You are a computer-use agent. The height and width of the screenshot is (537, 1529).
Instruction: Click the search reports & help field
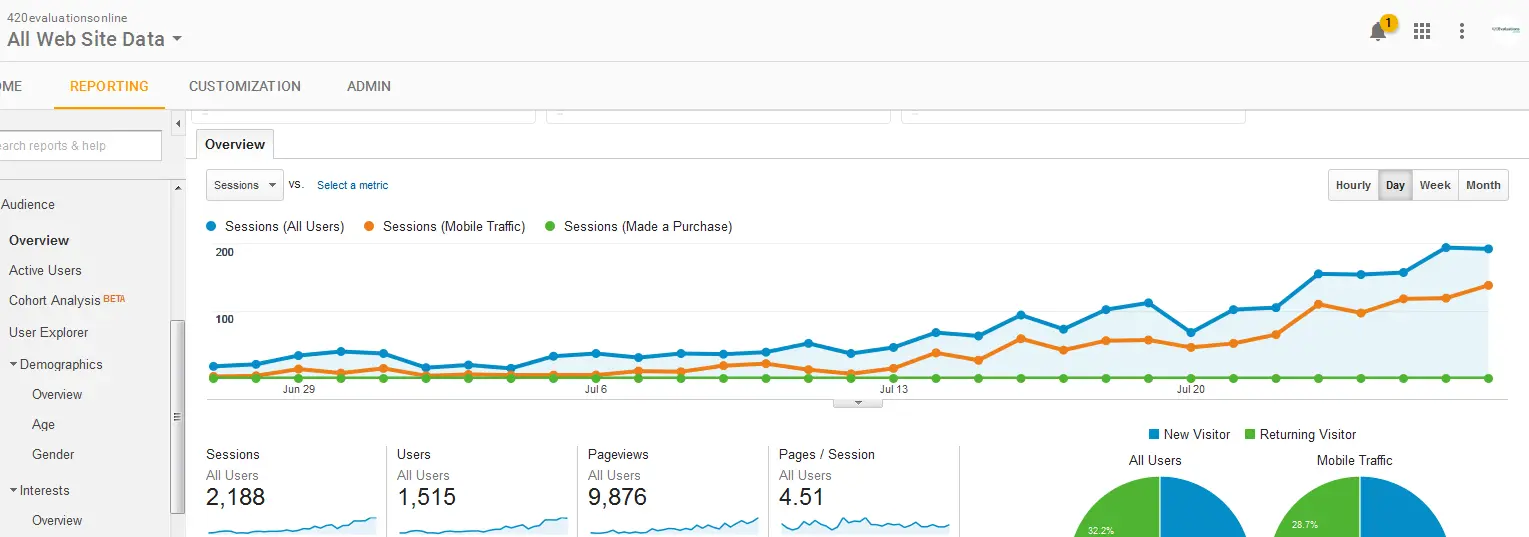point(80,146)
